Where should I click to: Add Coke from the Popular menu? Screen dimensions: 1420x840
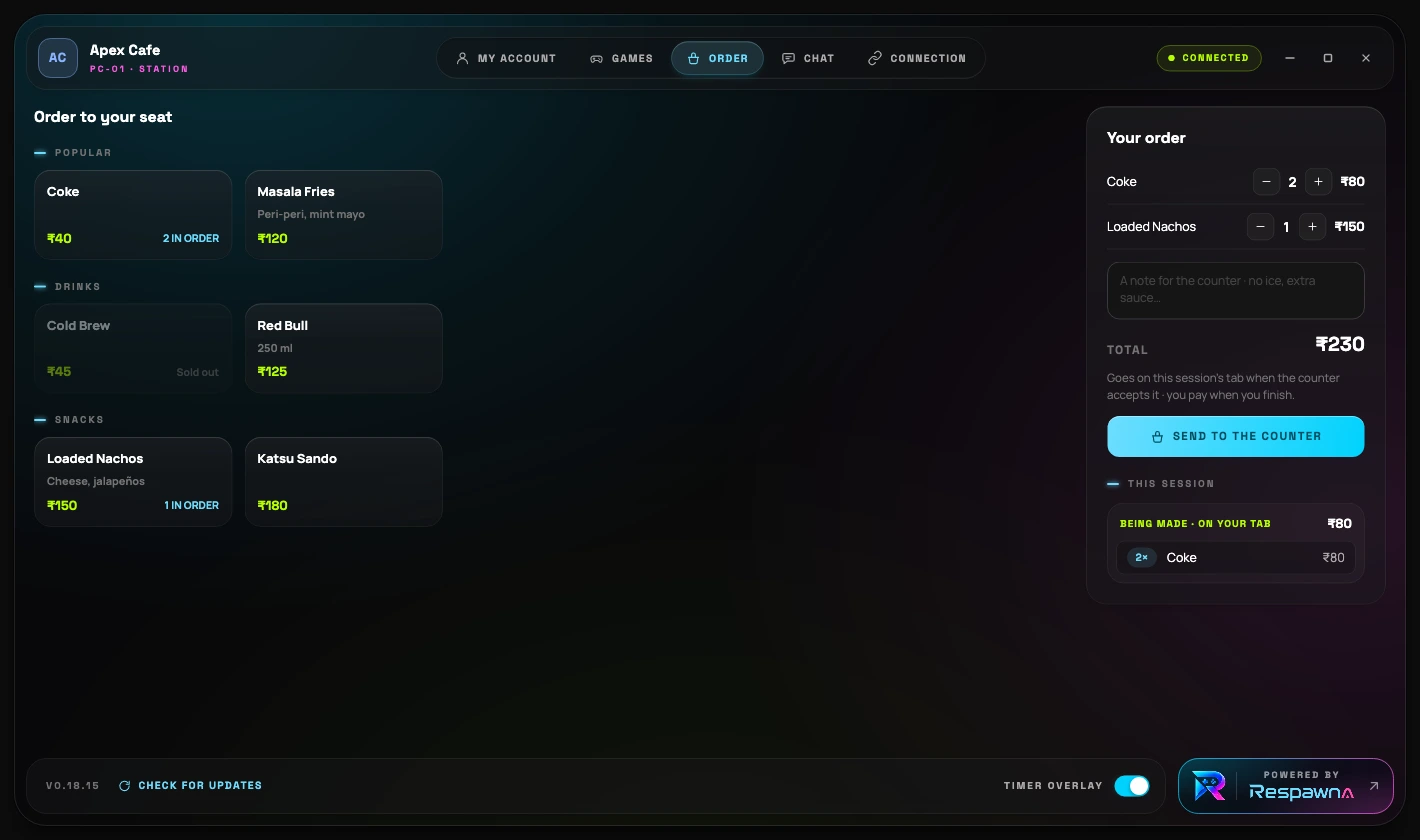coord(133,215)
